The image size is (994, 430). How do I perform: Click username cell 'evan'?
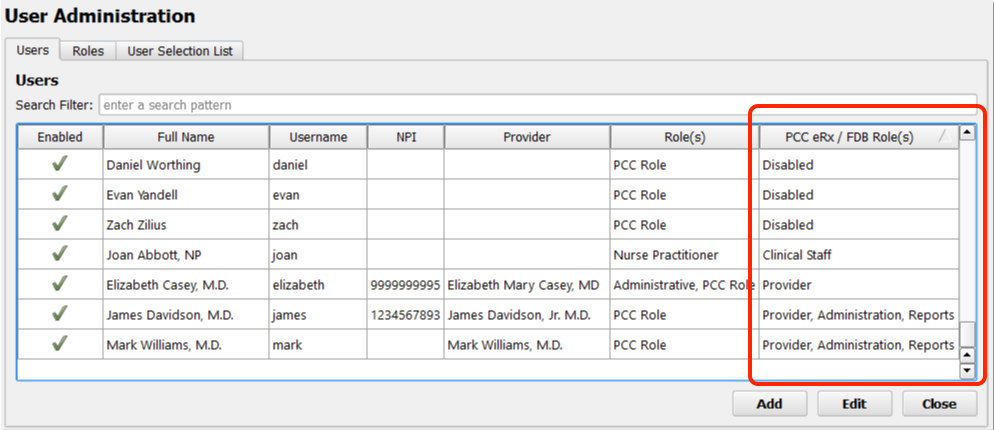[x=318, y=195]
